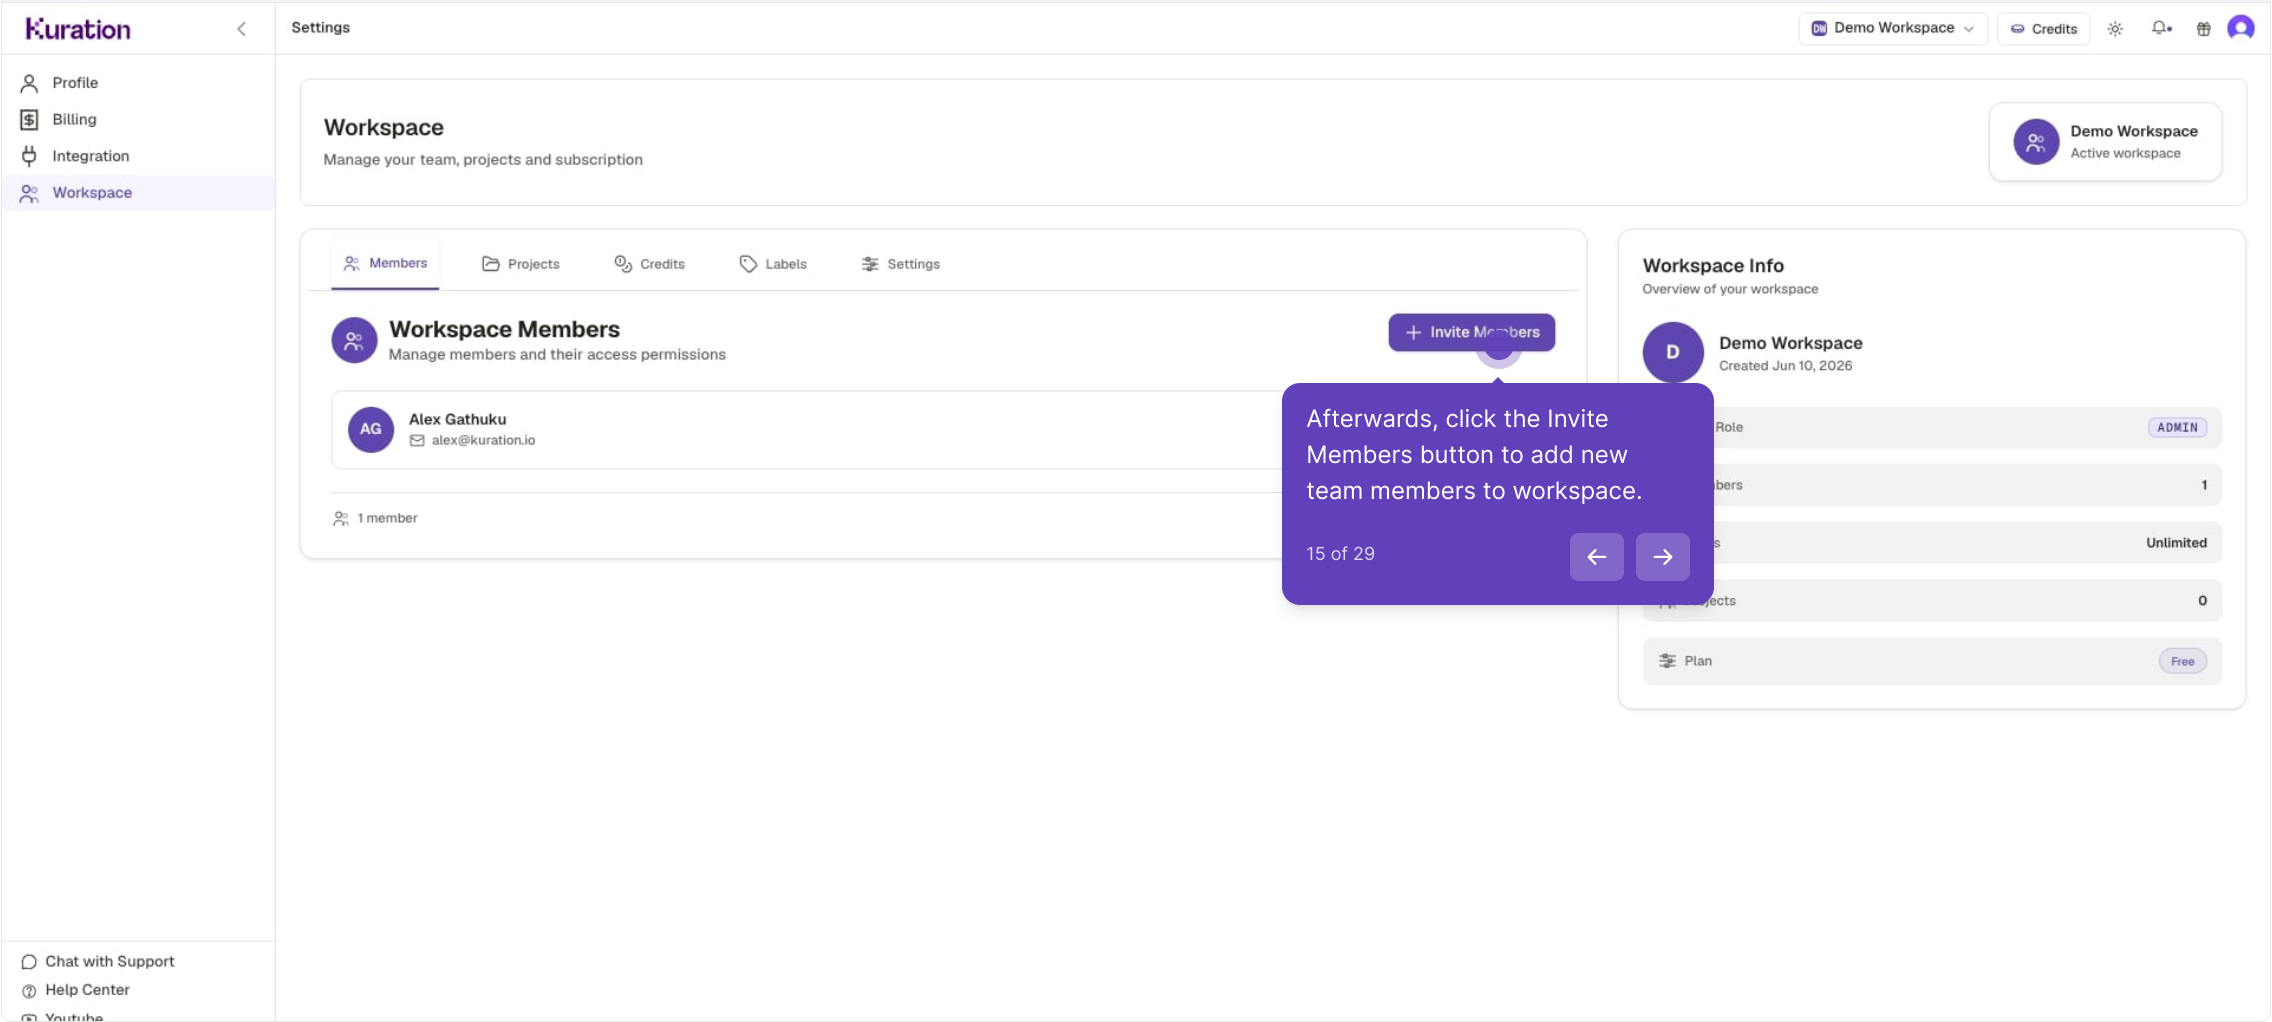The height and width of the screenshot is (1022, 2272).
Task: Click the Integration plug icon
Action: [29, 156]
